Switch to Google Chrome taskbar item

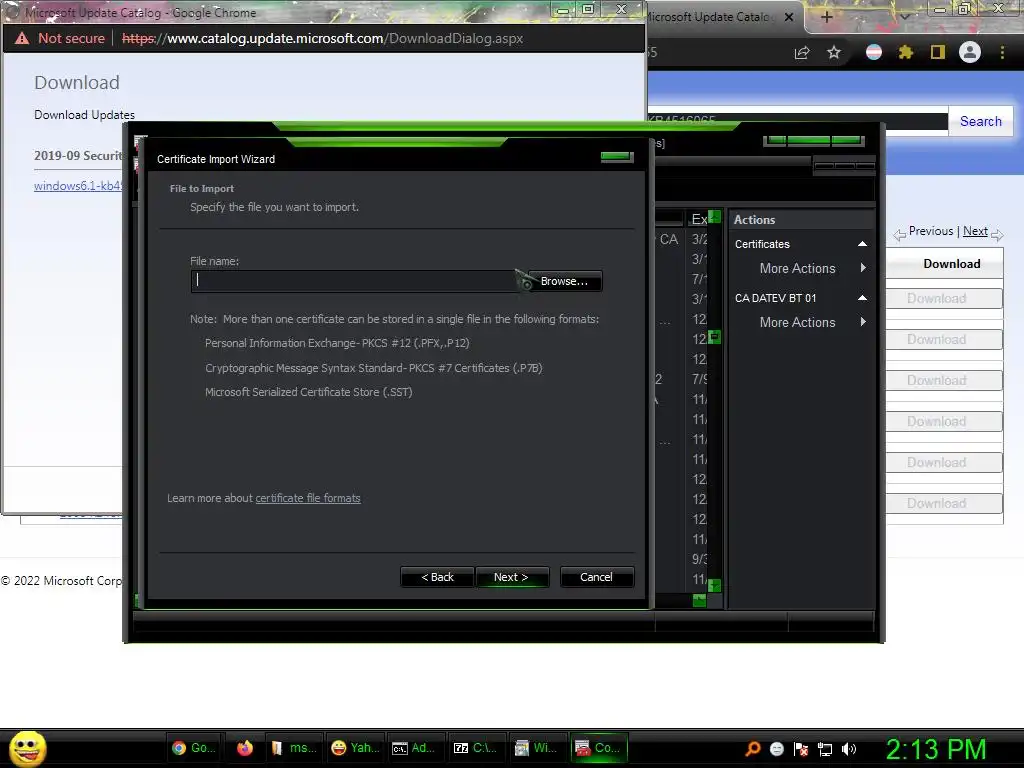click(194, 748)
